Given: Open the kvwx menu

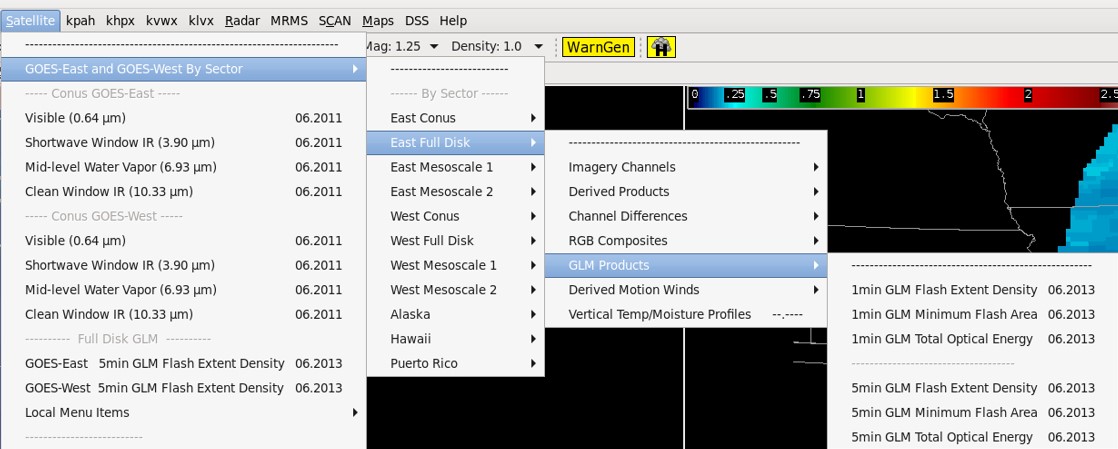Looking at the screenshot, I should coord(161,21).
